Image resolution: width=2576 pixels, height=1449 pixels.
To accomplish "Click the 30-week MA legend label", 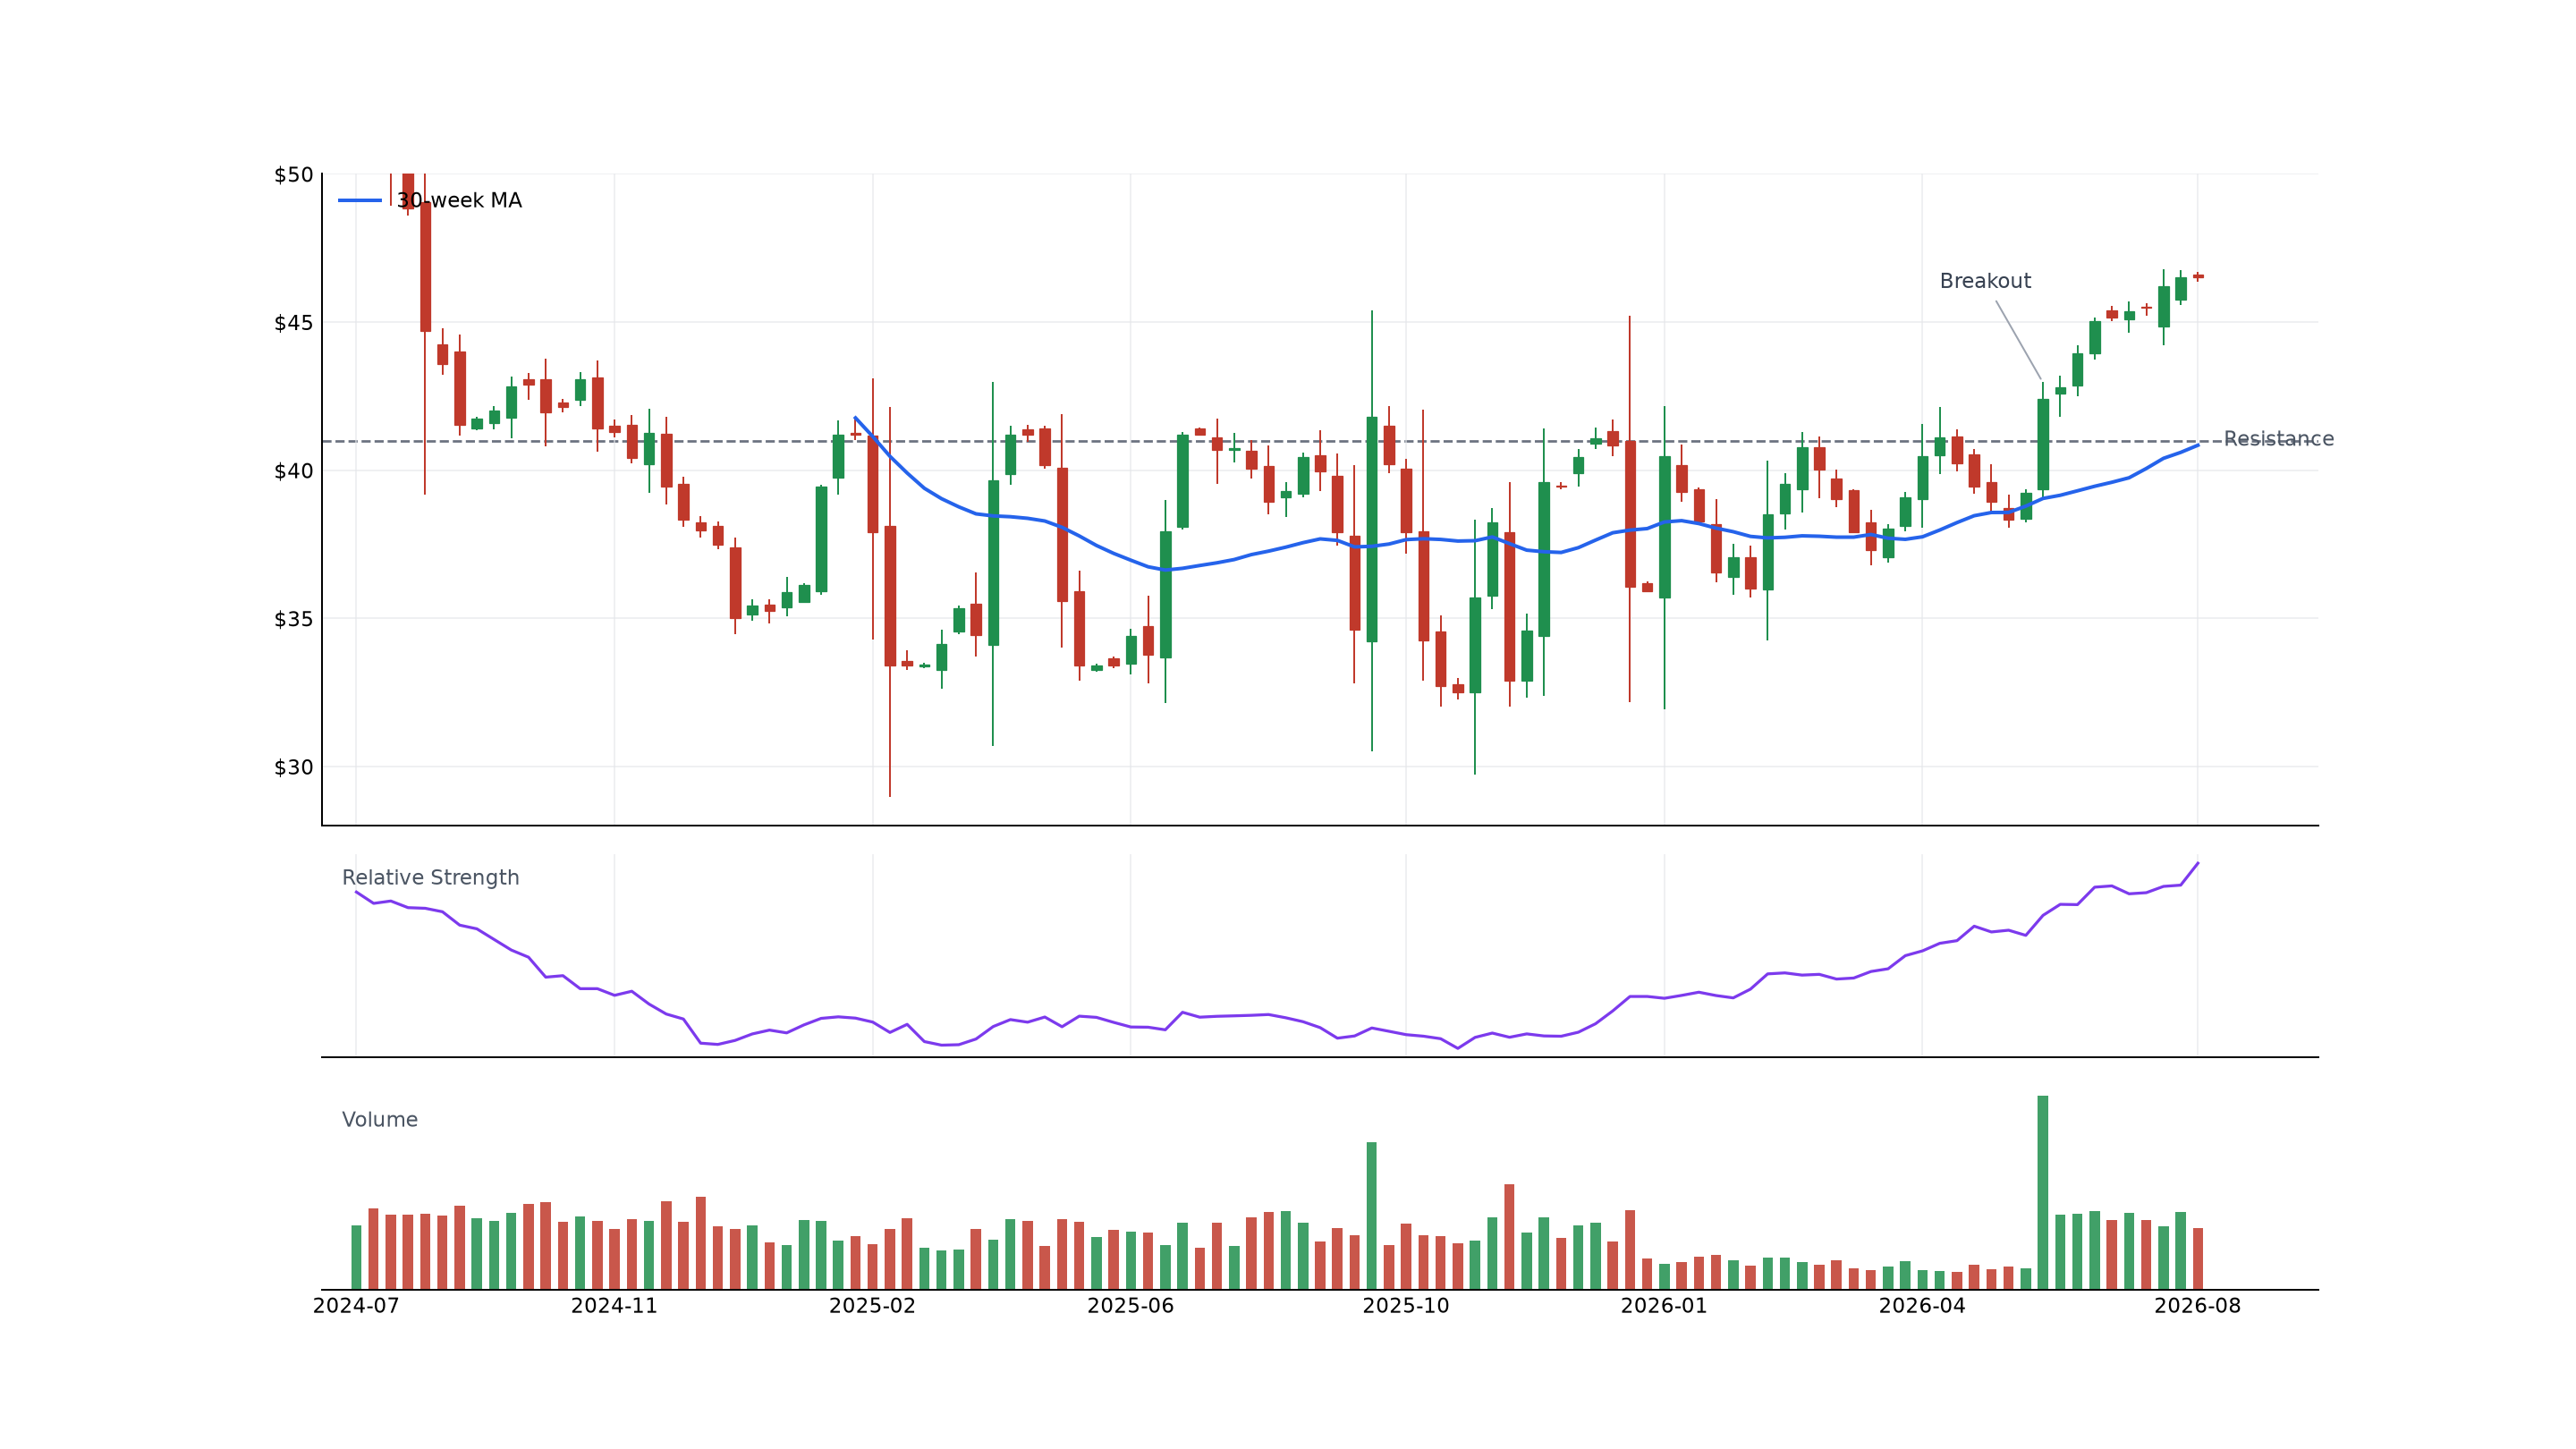I will [459, 201].
